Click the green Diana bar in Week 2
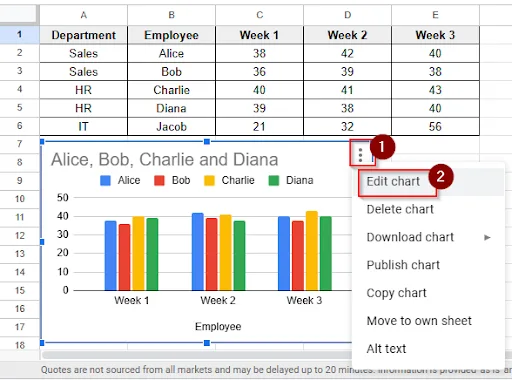Image resolution: width=512 pixels, height=380 pixels. pyautogui.click(x=239, y=255)
